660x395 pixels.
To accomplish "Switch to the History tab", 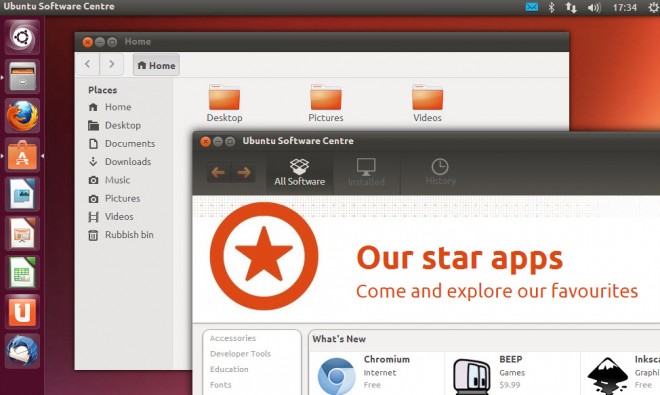I will click(x=440, y=173).
